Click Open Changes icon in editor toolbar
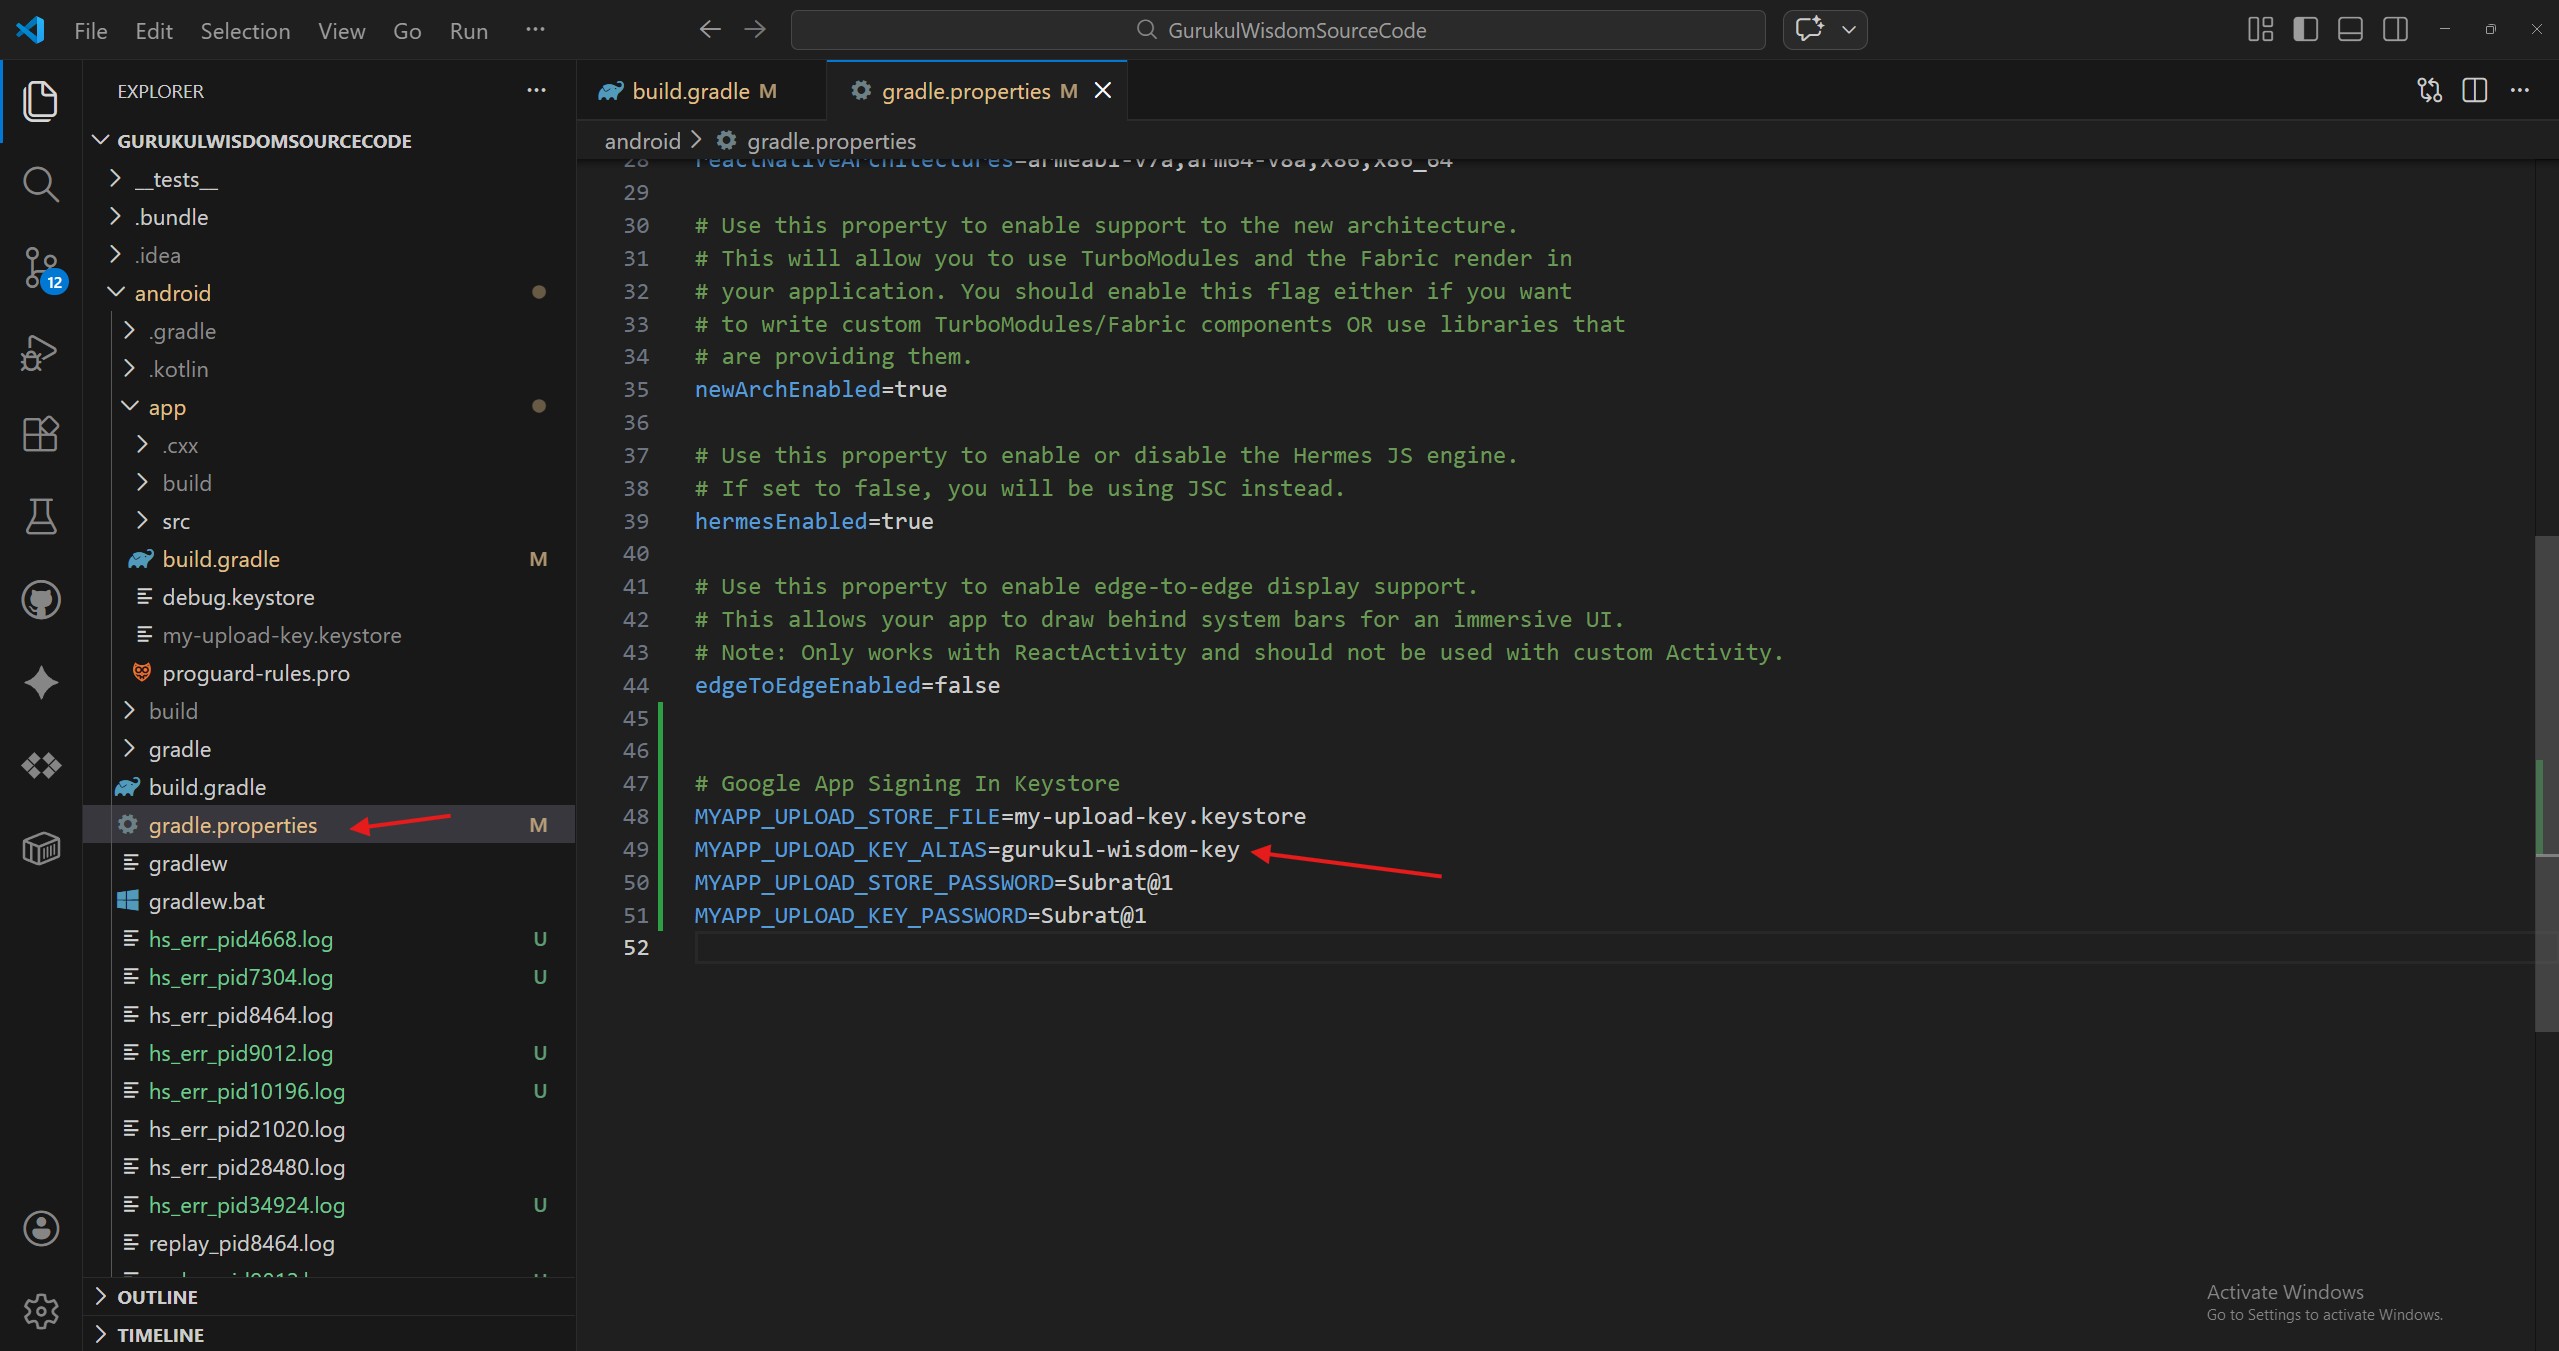The height and width of the screenshot is (1351, 2559). click(2429, 91)
